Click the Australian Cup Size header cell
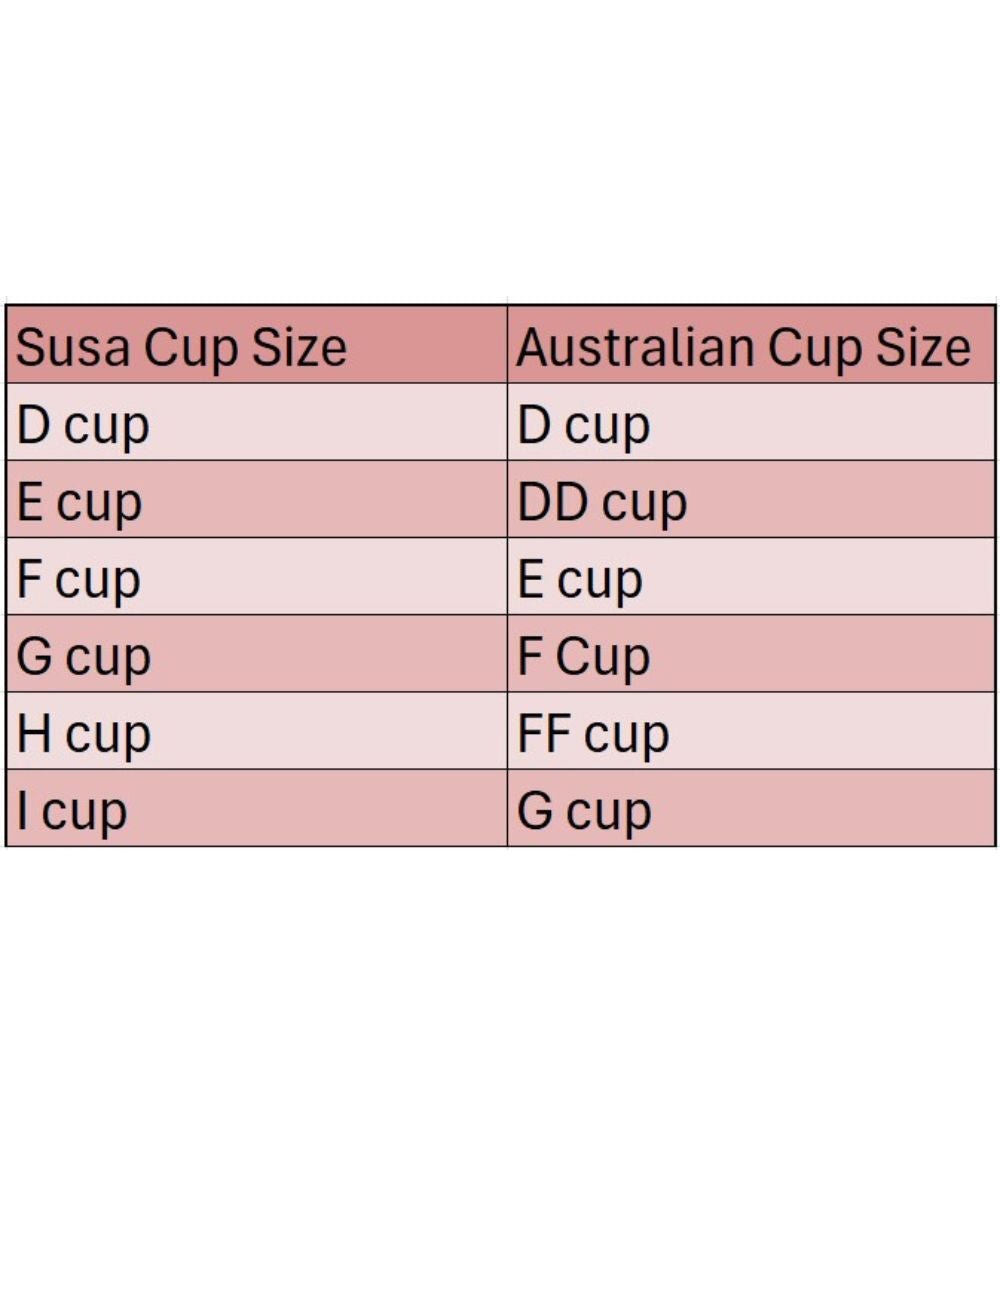This screenshot has height=1307, width=1000. (x=750, y=346)
